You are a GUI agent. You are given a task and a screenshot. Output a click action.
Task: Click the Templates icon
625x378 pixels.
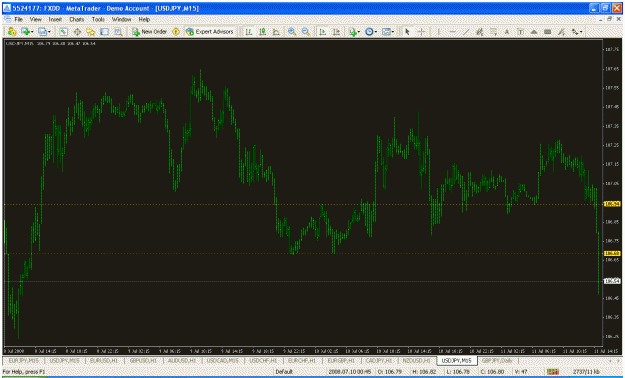(x=386, y=32)
